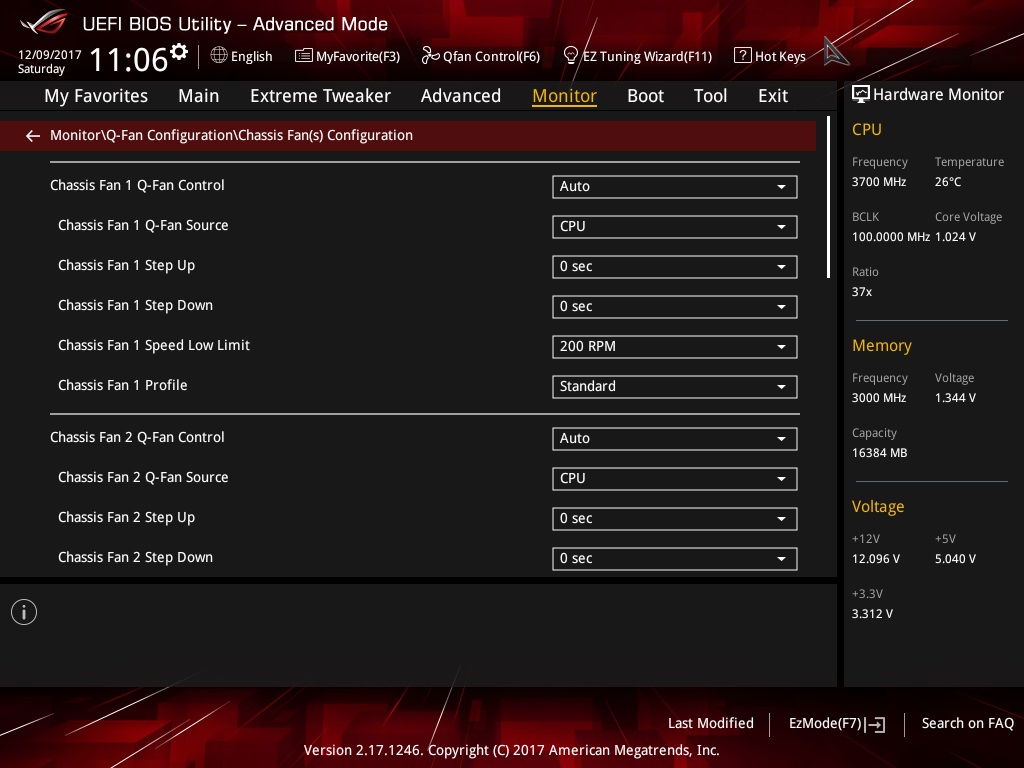Click the Qfan Control fan icon
This screenshot has width=1024, height=768.
pyautogui.click(x=430, y=56)
